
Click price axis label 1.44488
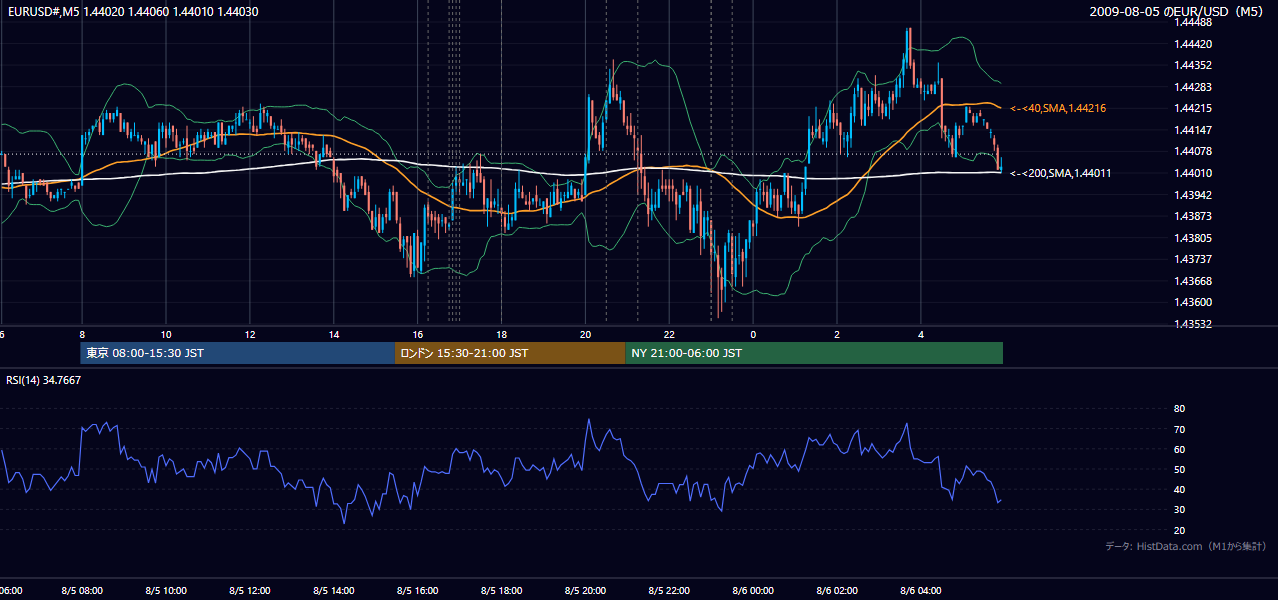tap(1193, 22)
